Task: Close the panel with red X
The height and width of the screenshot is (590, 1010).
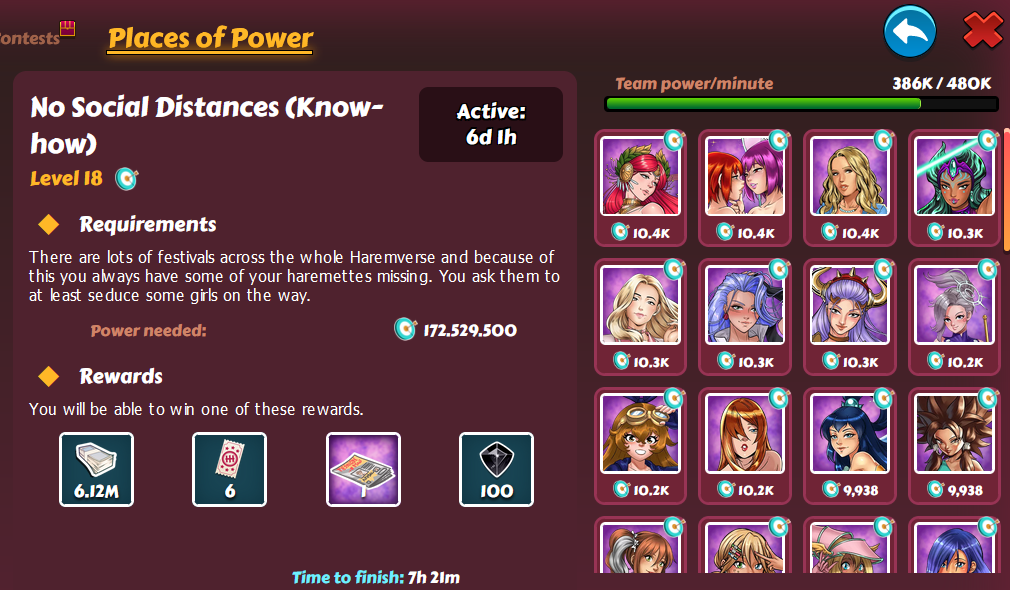Action: click(983, 30)
